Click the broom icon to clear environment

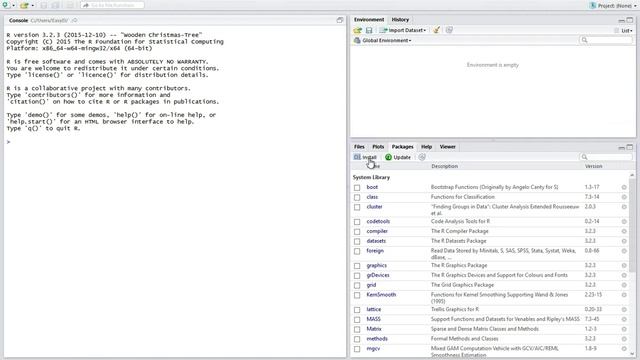436,30
